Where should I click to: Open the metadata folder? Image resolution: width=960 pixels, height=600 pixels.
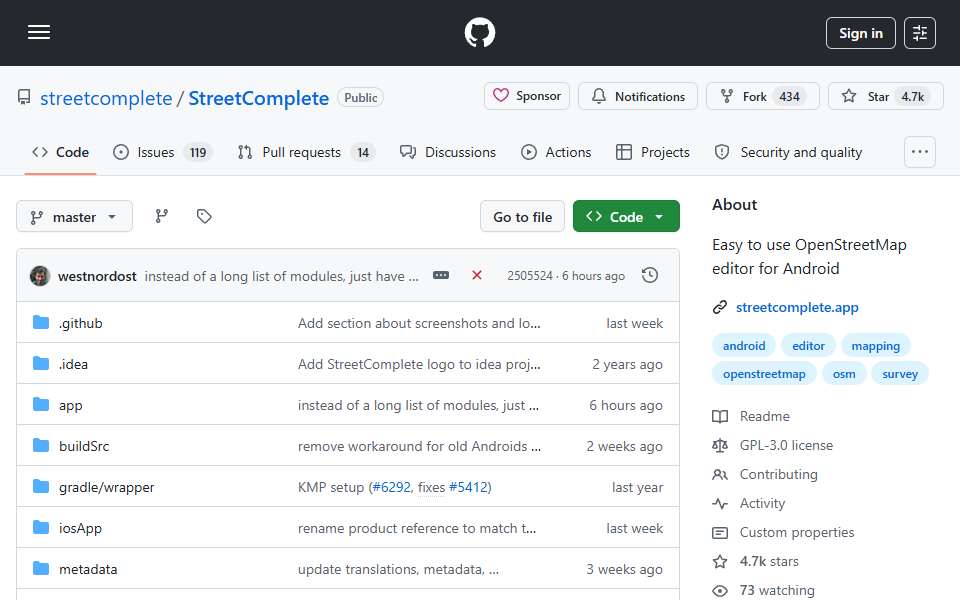click(x=88, y=569)
